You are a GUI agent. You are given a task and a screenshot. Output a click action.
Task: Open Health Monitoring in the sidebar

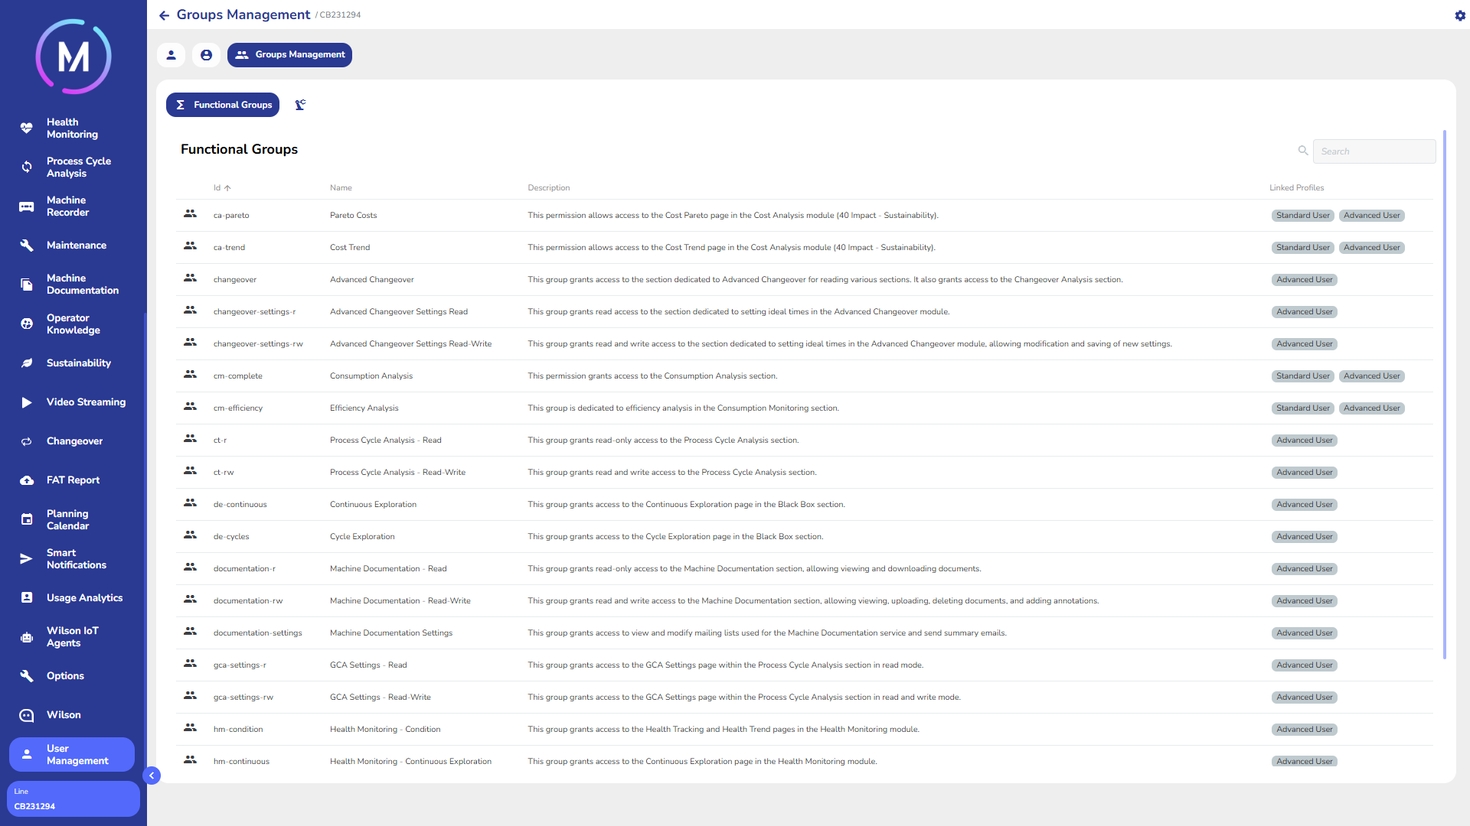coord(72,128)
